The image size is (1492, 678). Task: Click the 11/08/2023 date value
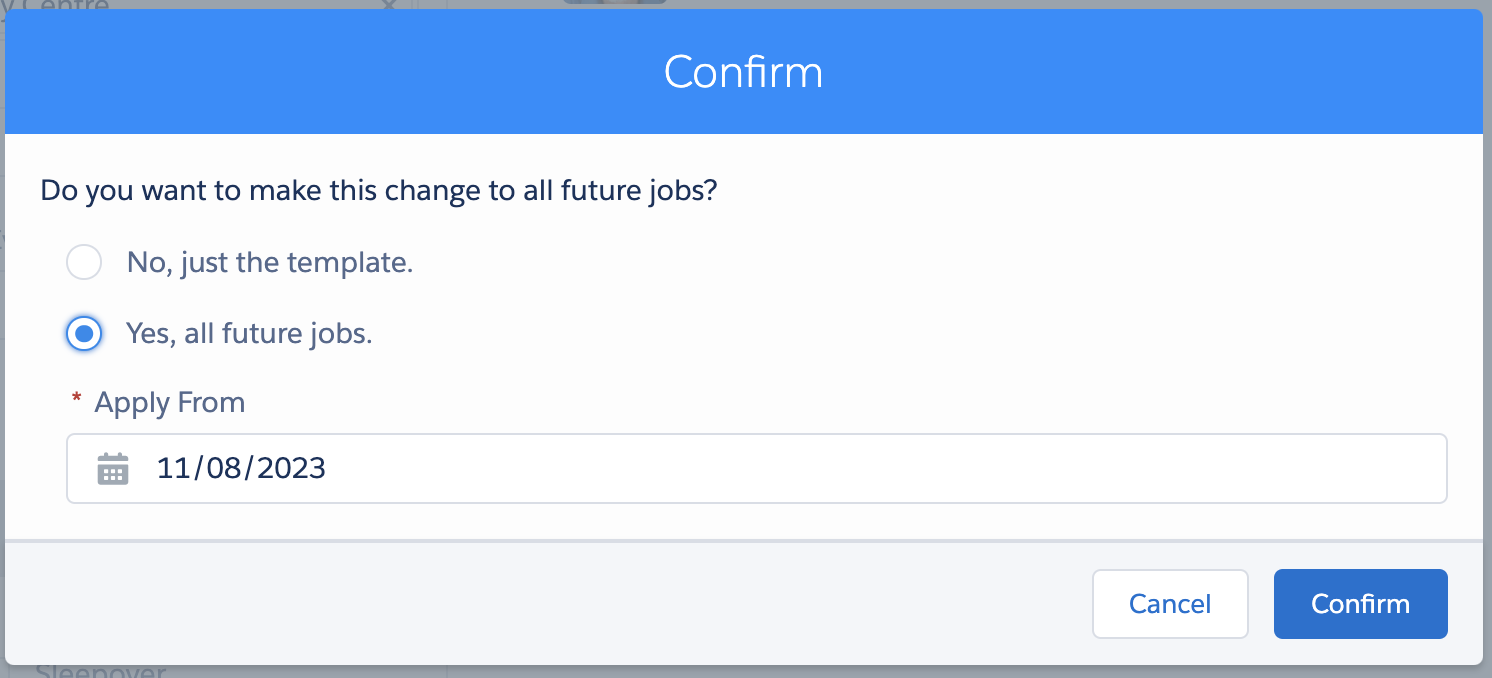point(241,468)
